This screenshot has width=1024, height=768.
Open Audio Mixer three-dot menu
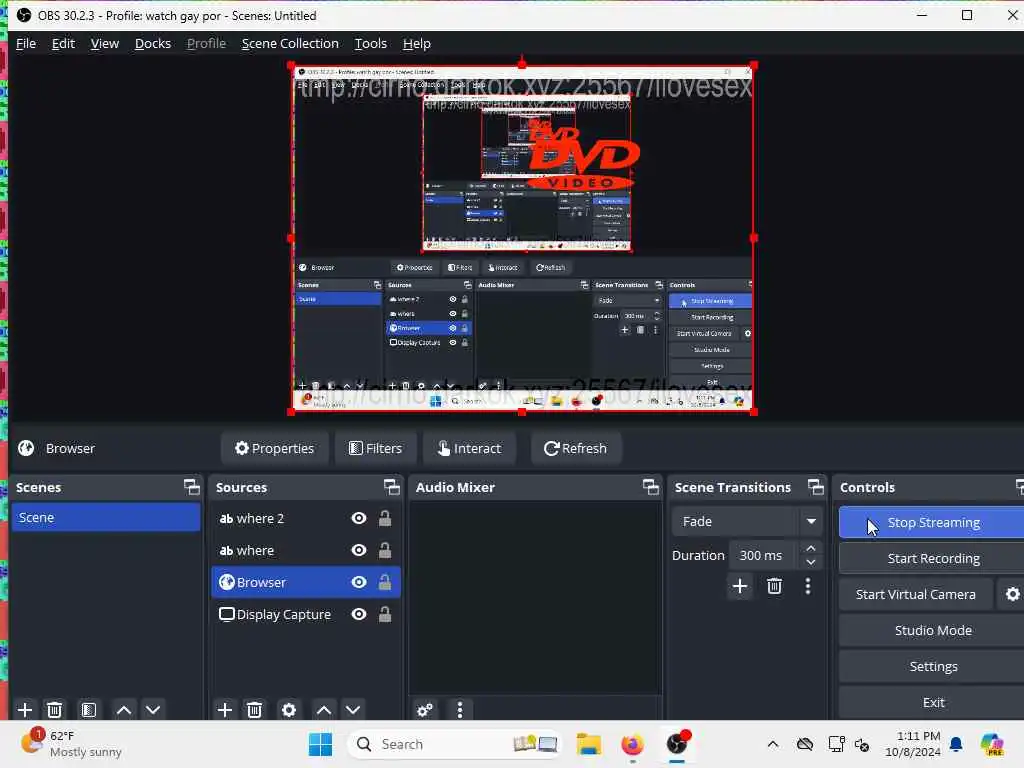tap(460, 709)
